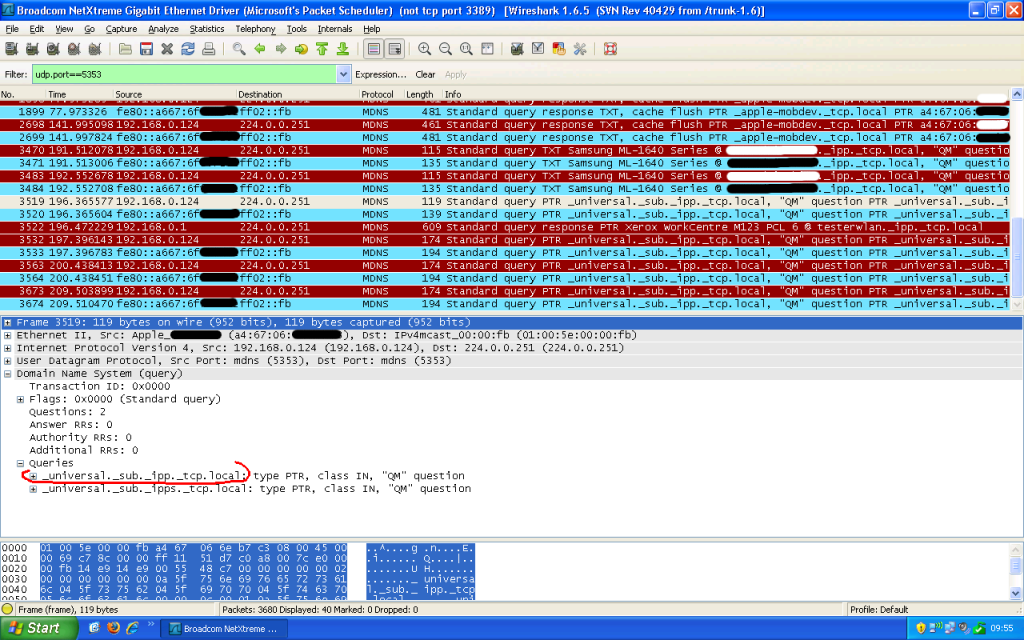Reload the capture file
Viewport: 1024px width, 640px height.
click(188, 49)
